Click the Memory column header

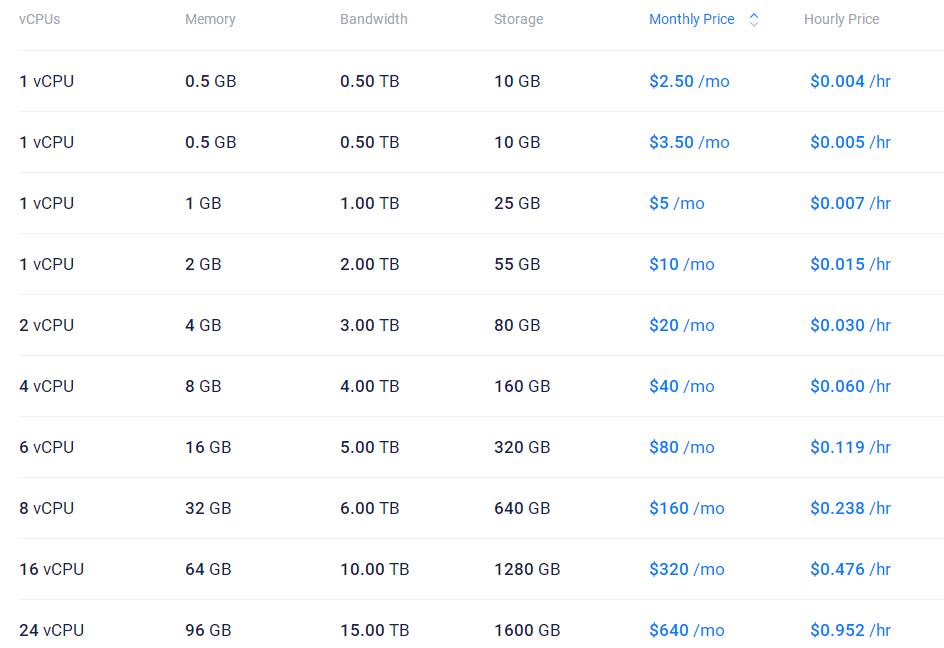[210, 20]
